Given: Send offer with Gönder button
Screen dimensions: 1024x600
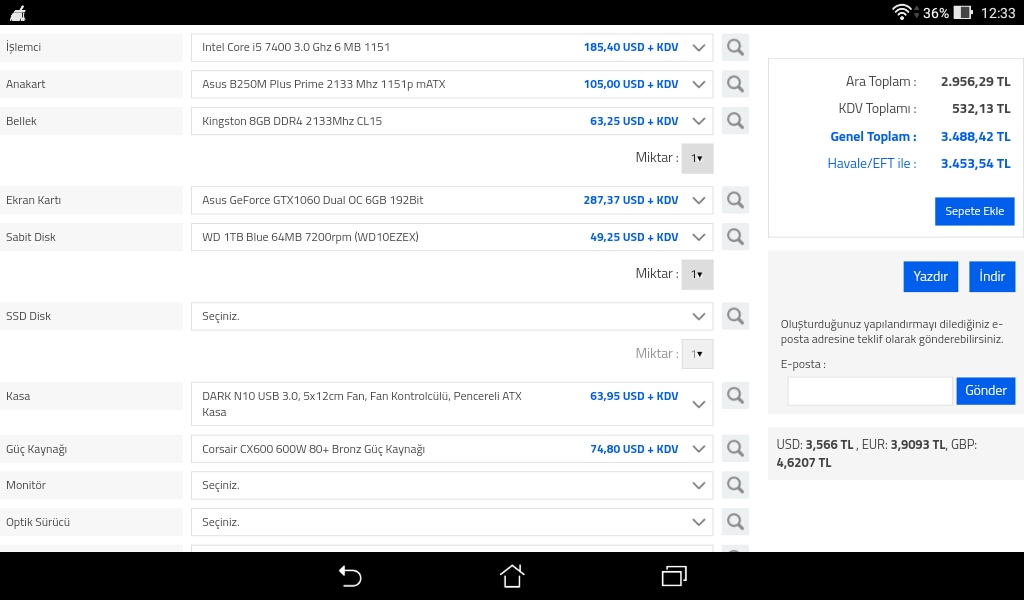Looking at the screenshot, I should click(x=986, y=390).
